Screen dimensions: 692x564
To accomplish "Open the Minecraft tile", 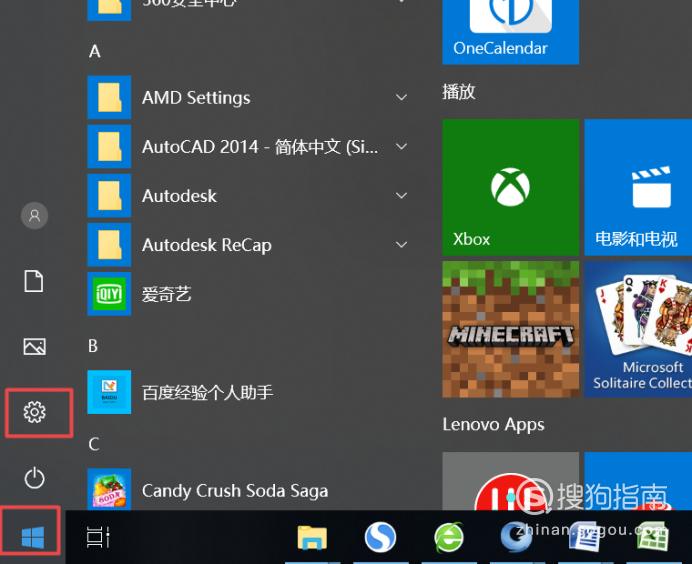I will (x=511, y=329).
